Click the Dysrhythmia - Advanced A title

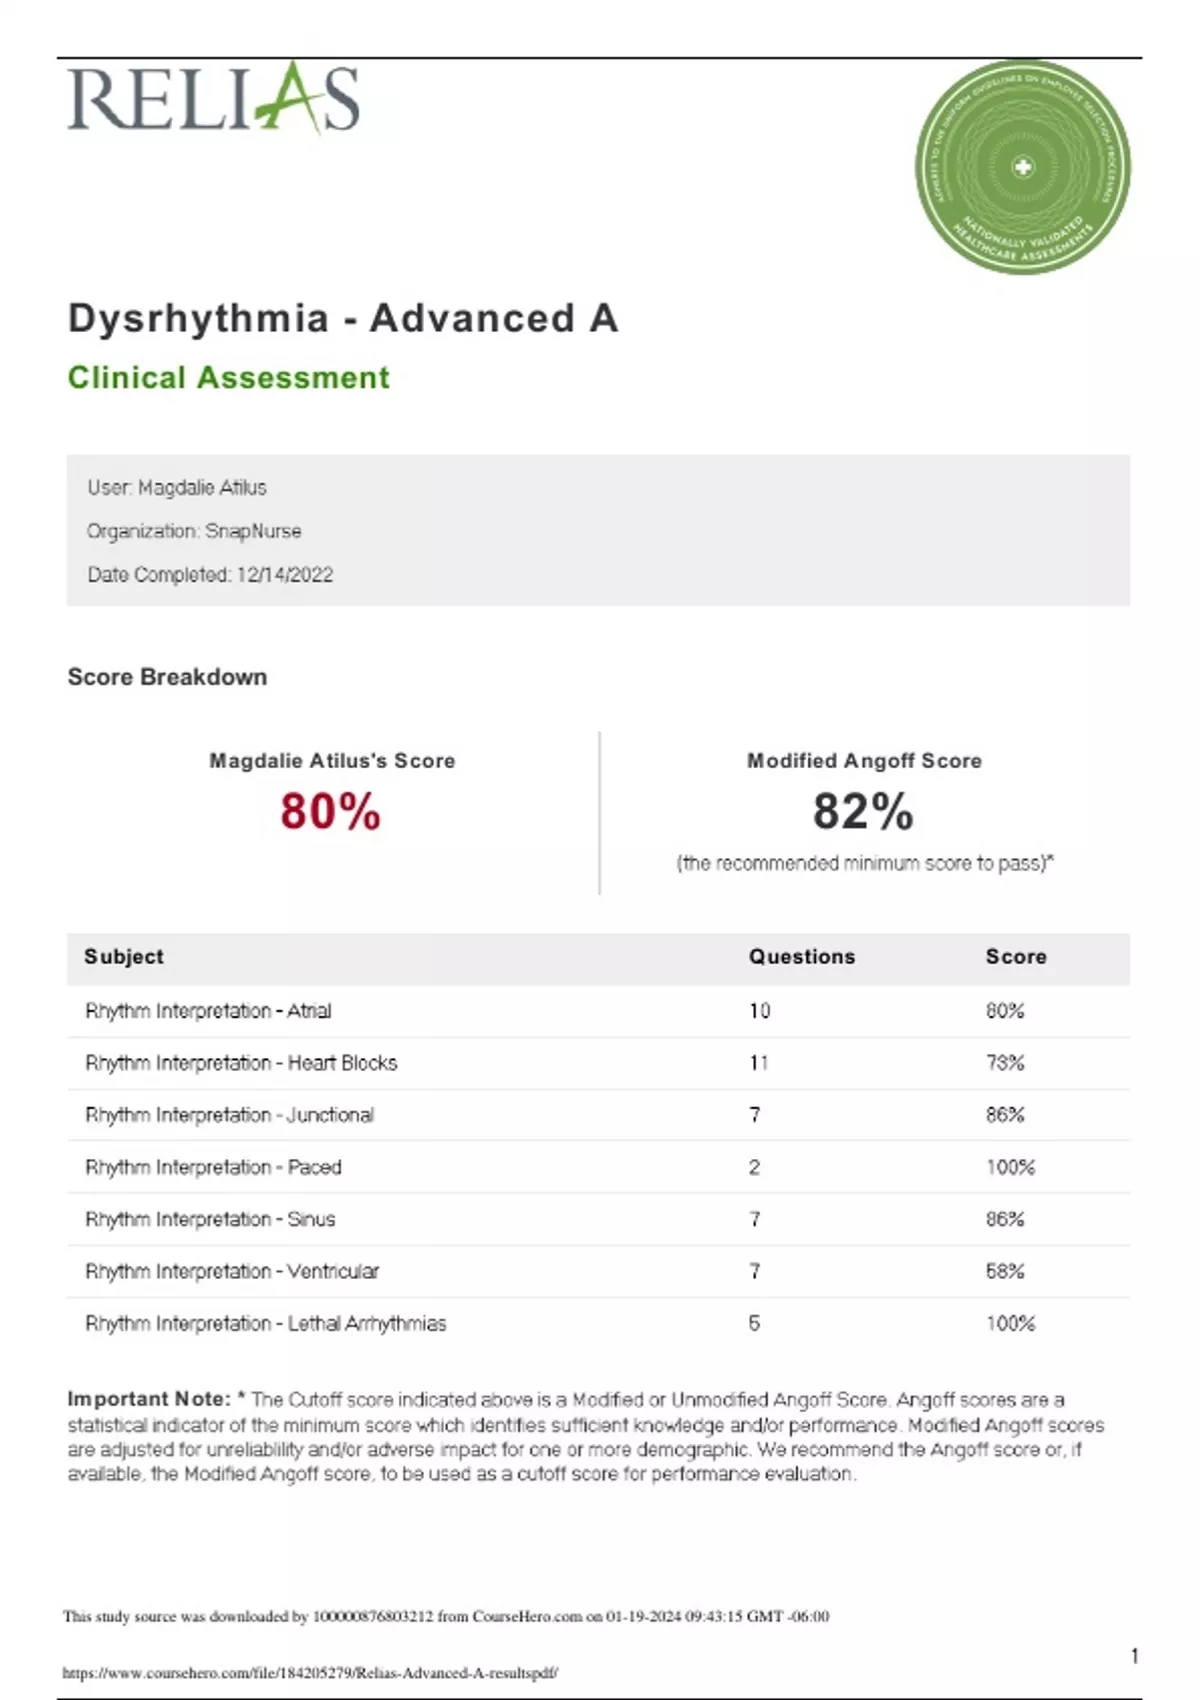(343, 319)
